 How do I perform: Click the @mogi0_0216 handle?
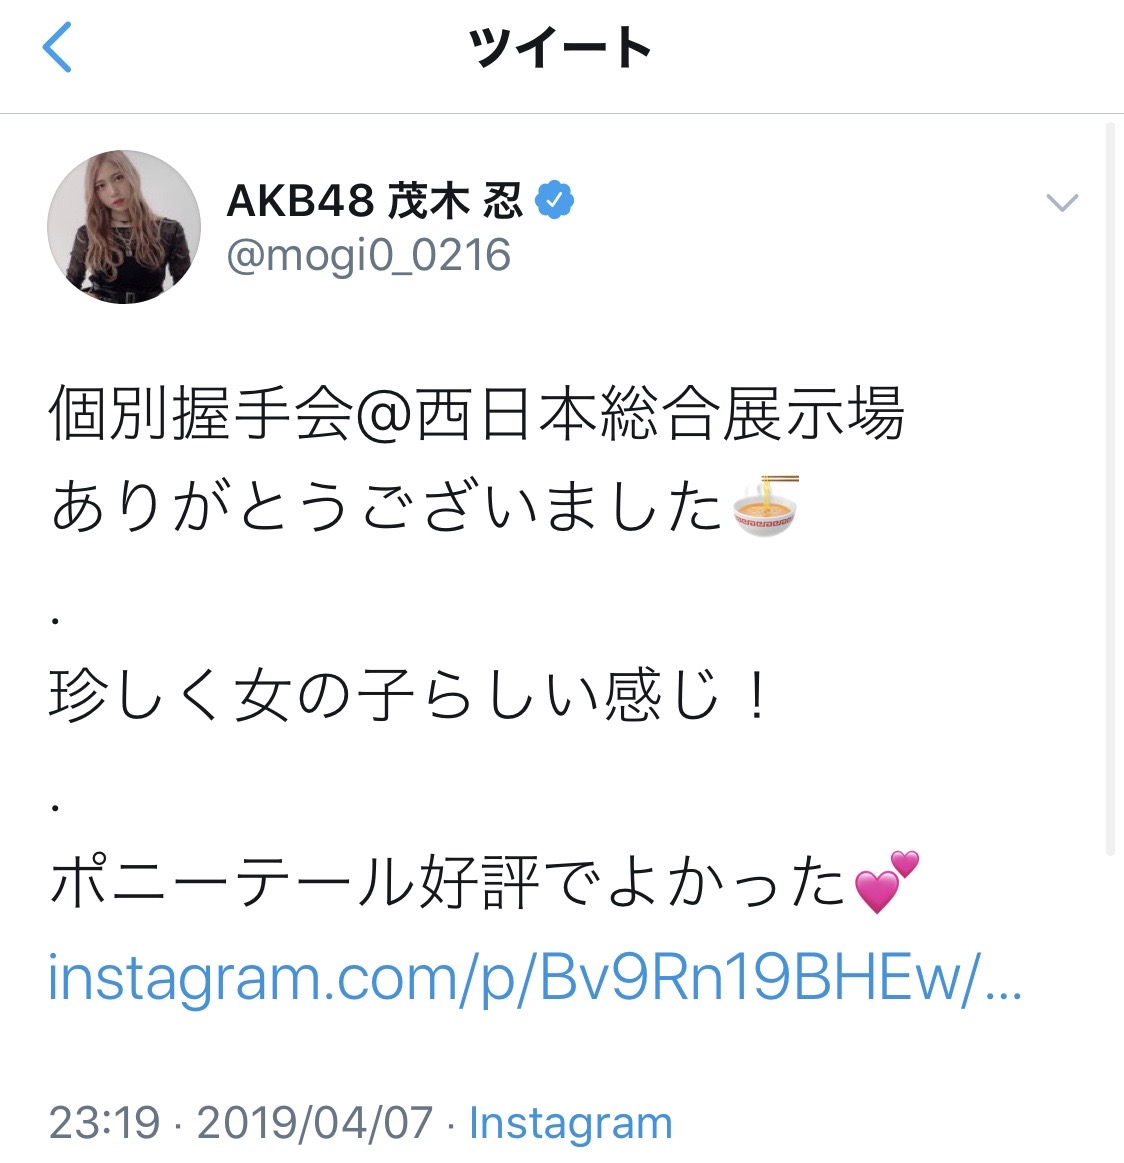pyautogui.click(x=368, y=256)
